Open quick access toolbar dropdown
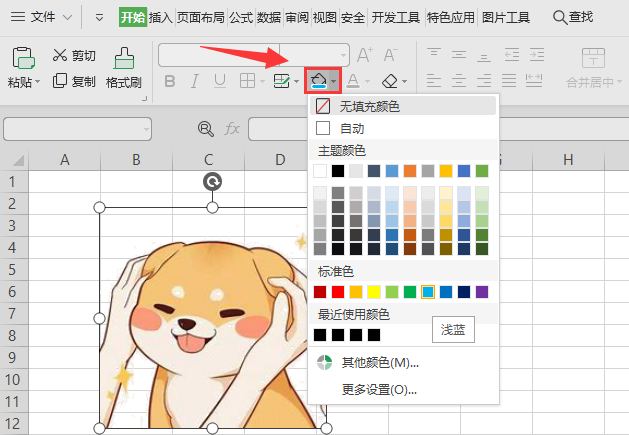The width and height of the screenshot is (629, 435). tap(99, 17)
